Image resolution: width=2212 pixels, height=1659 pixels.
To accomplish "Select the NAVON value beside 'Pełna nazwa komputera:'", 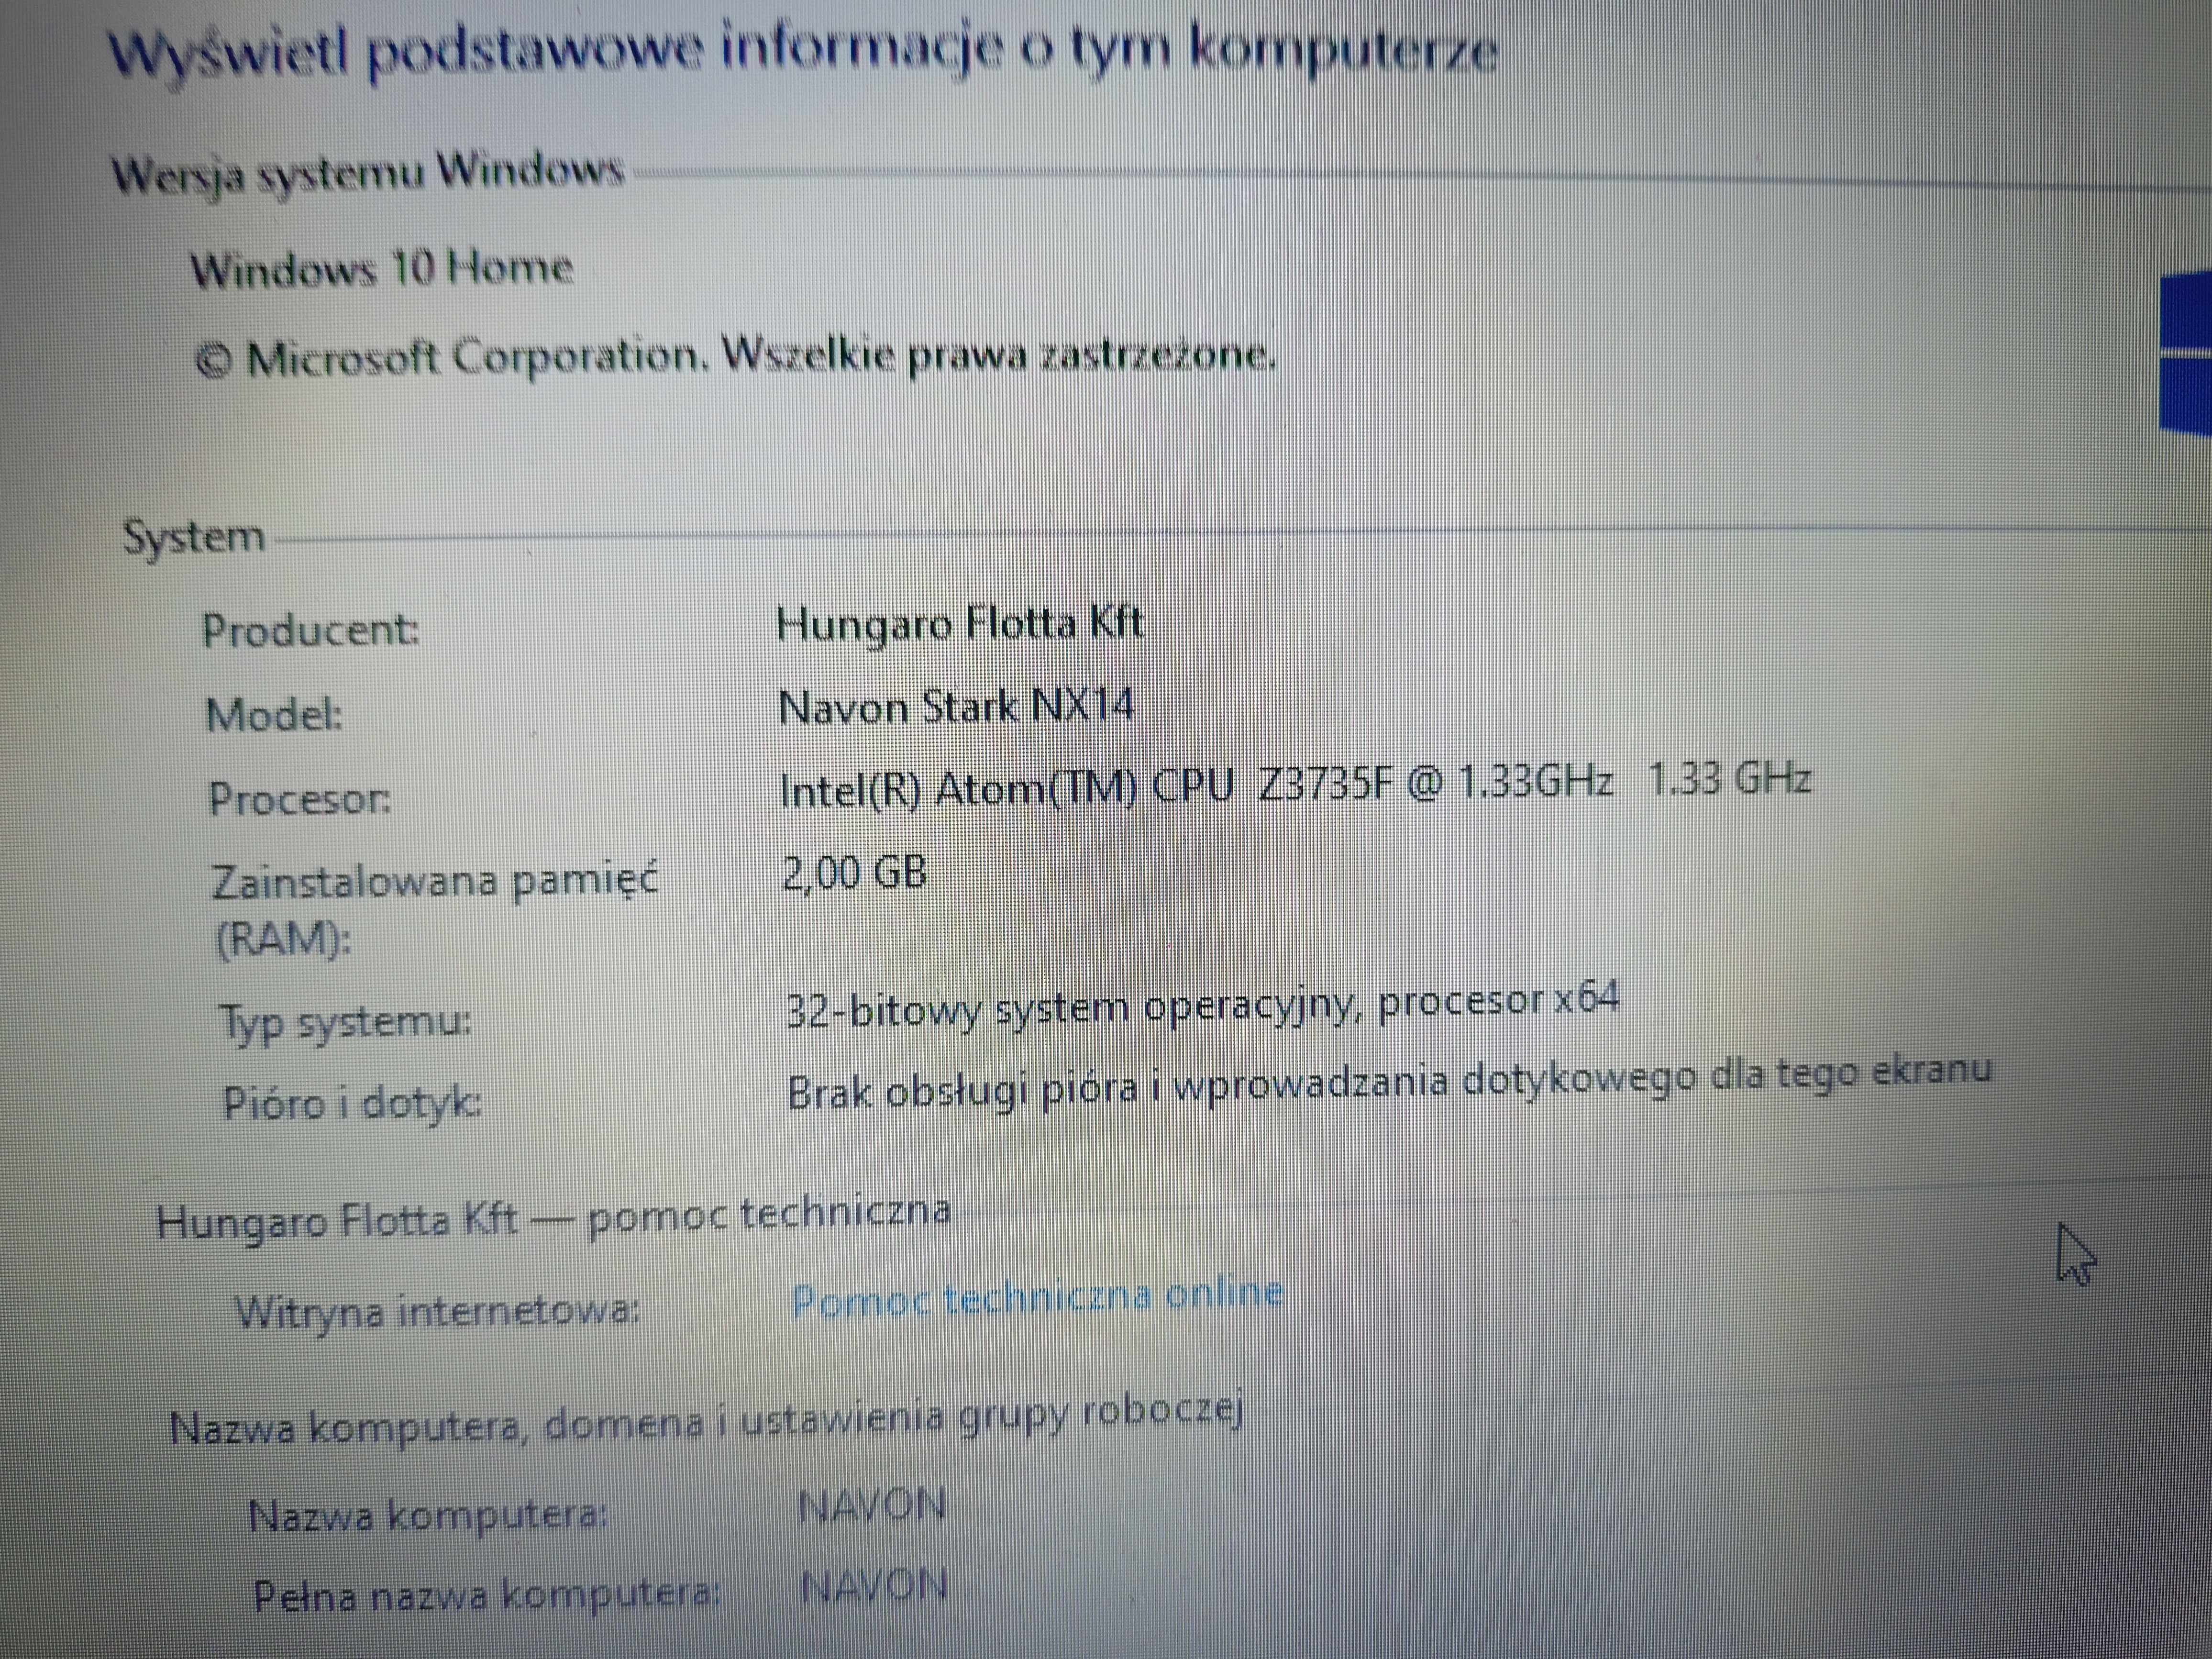I will 875,1586.
